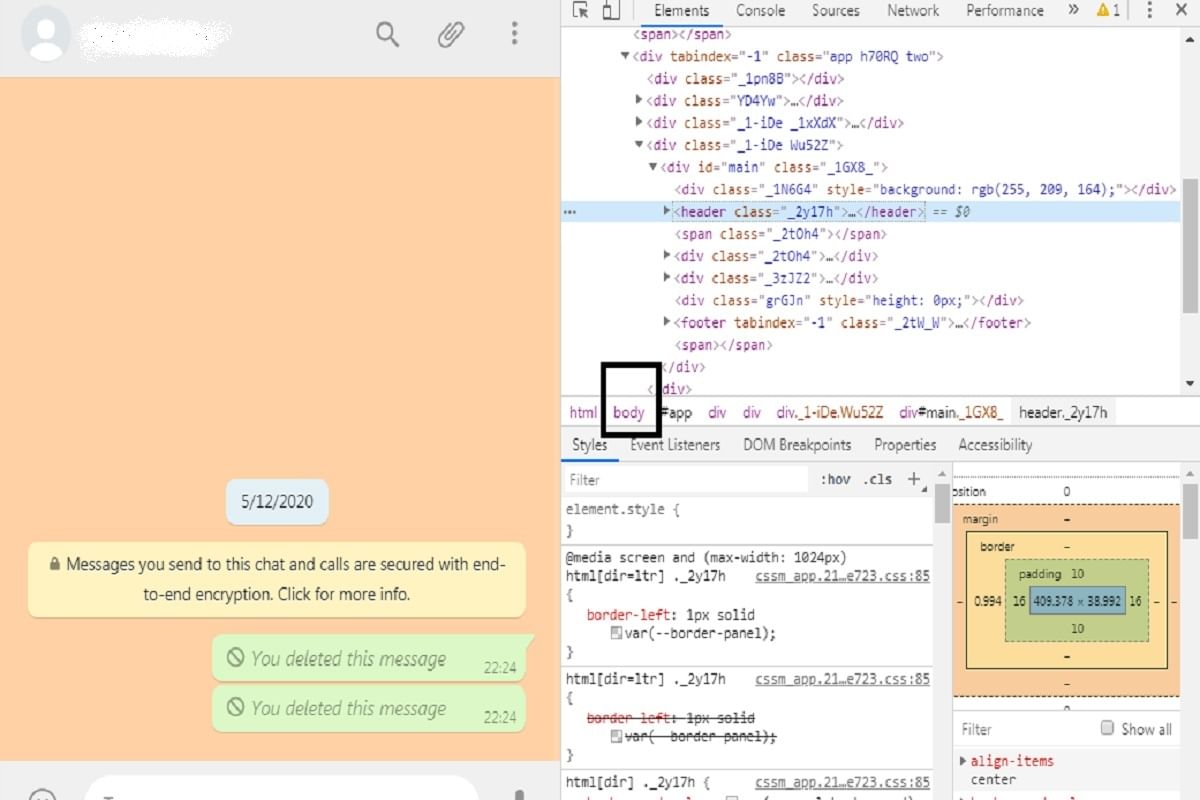Click the contact profile avatar
Viewport: 1200px width, 800px height.
pos(46,34)
